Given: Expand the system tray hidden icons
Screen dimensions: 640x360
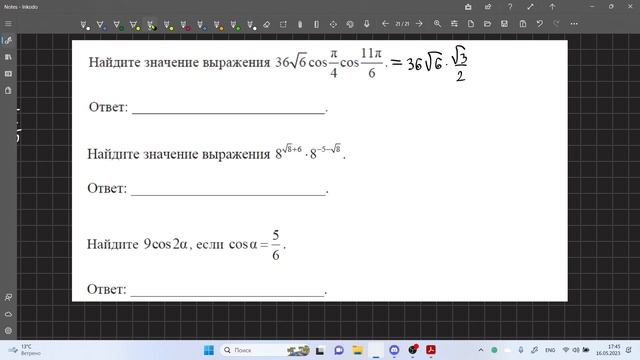Looking at the screenshot, I should pos(481,350).
